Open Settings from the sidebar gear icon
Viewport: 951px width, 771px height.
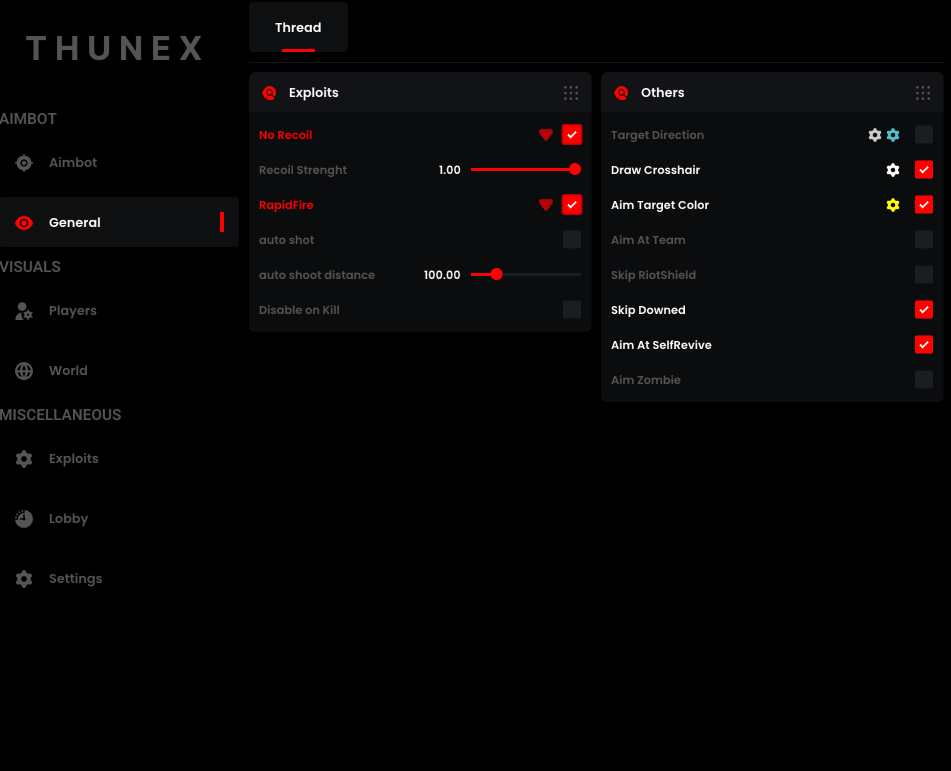tap(23, 578)
